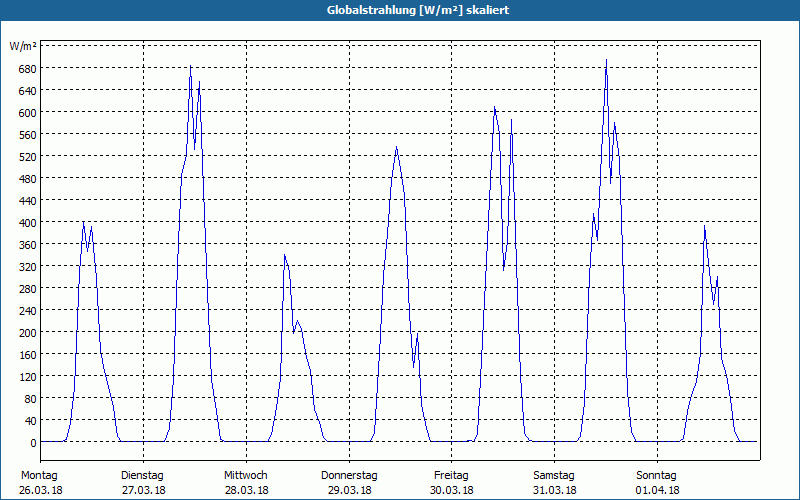The height and width of the screenshot is (500, 800).
Task: Click Monday's radiation curve peak
Action: [x=84, y=222]
